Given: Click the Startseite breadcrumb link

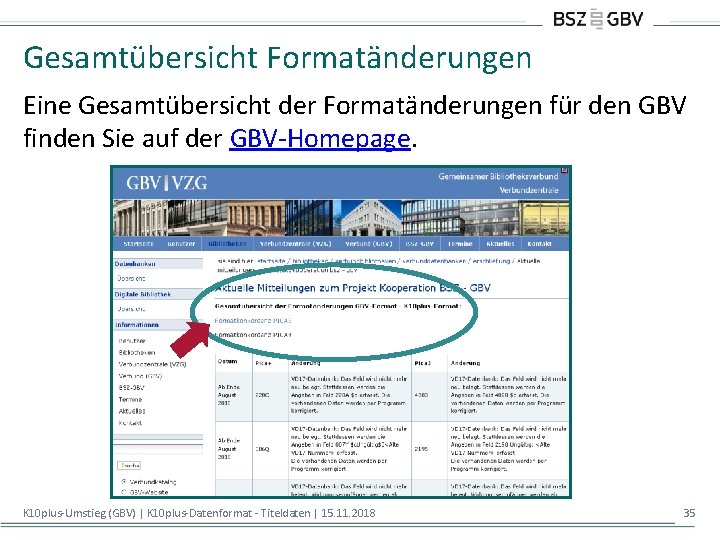Looking at the screenshot, I should 269,261.
